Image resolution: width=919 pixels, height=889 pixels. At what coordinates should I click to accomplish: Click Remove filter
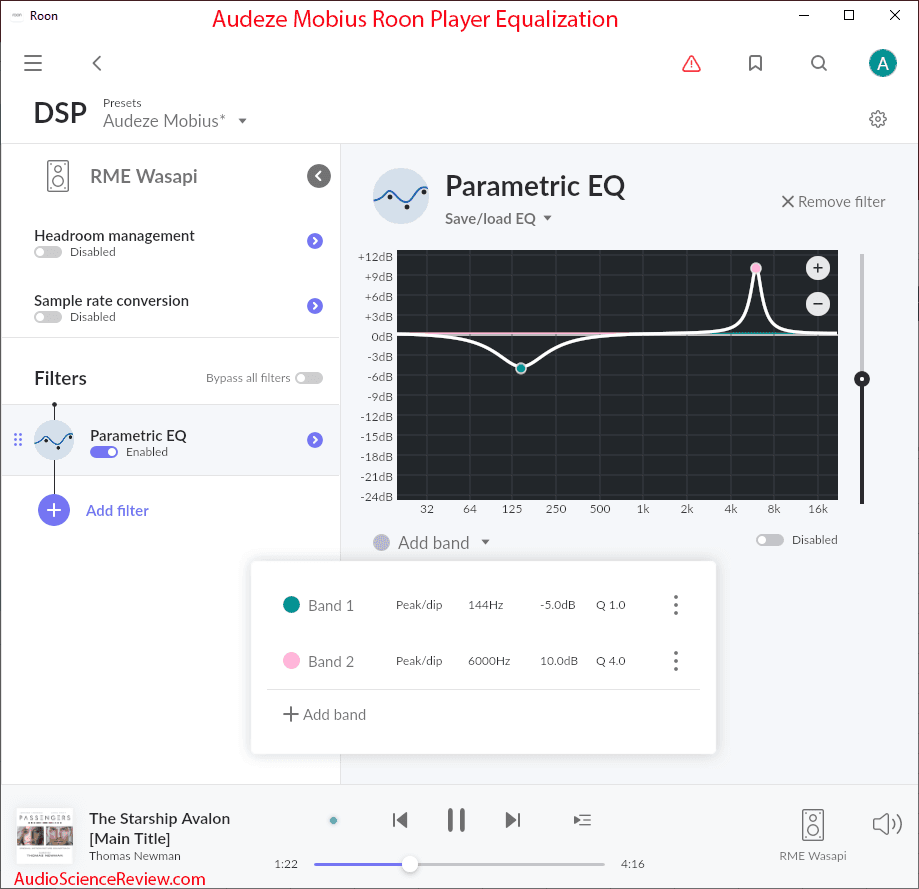click(833, 202)
